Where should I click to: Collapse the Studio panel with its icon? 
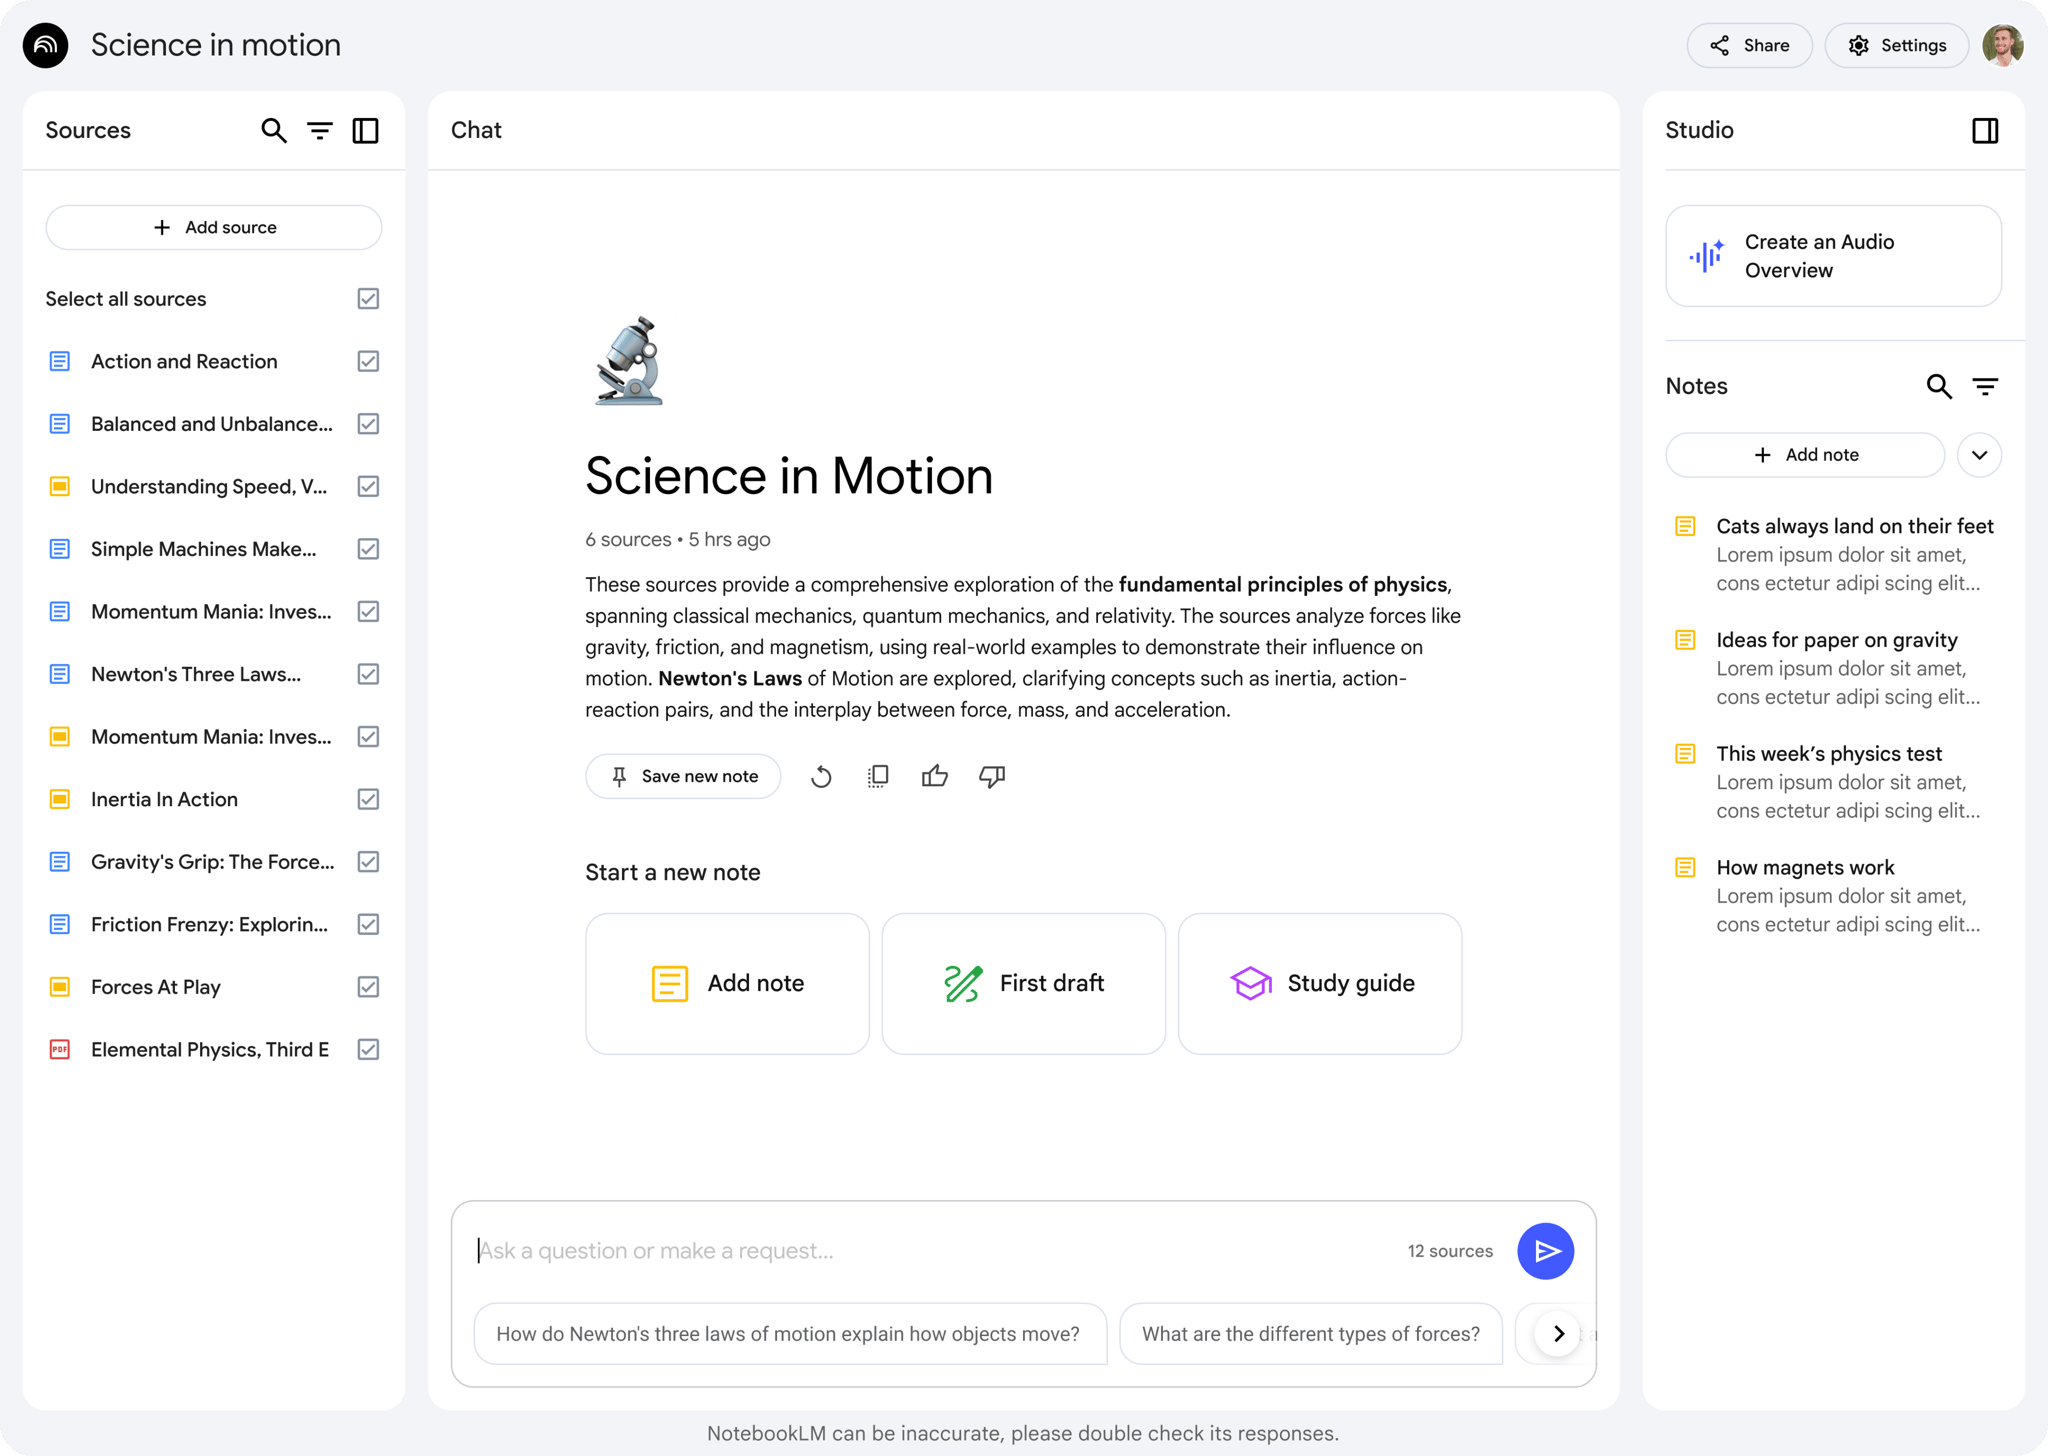pos(1985,131)
